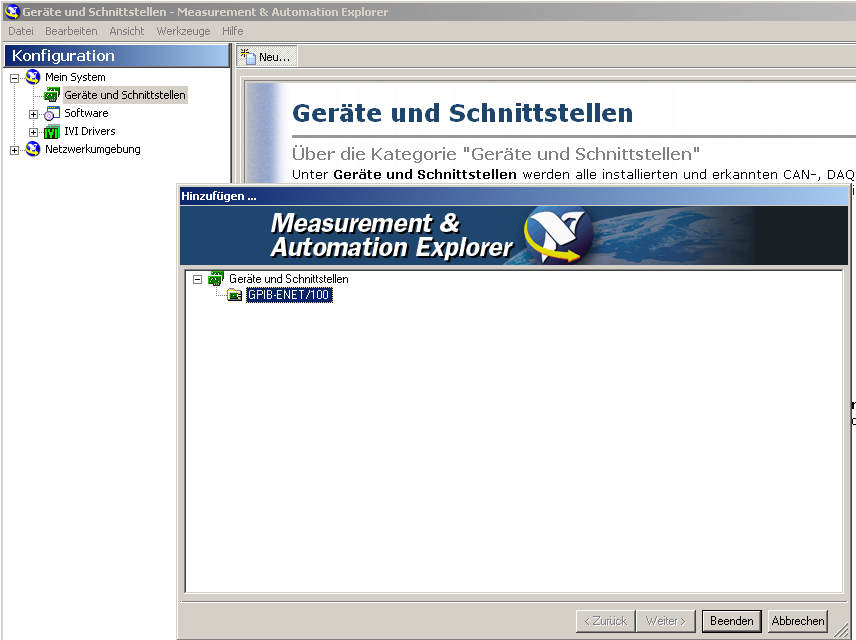Open the Werkzeuge menu
This screenshot has width=856, height=640.
(x=183, y=31)
